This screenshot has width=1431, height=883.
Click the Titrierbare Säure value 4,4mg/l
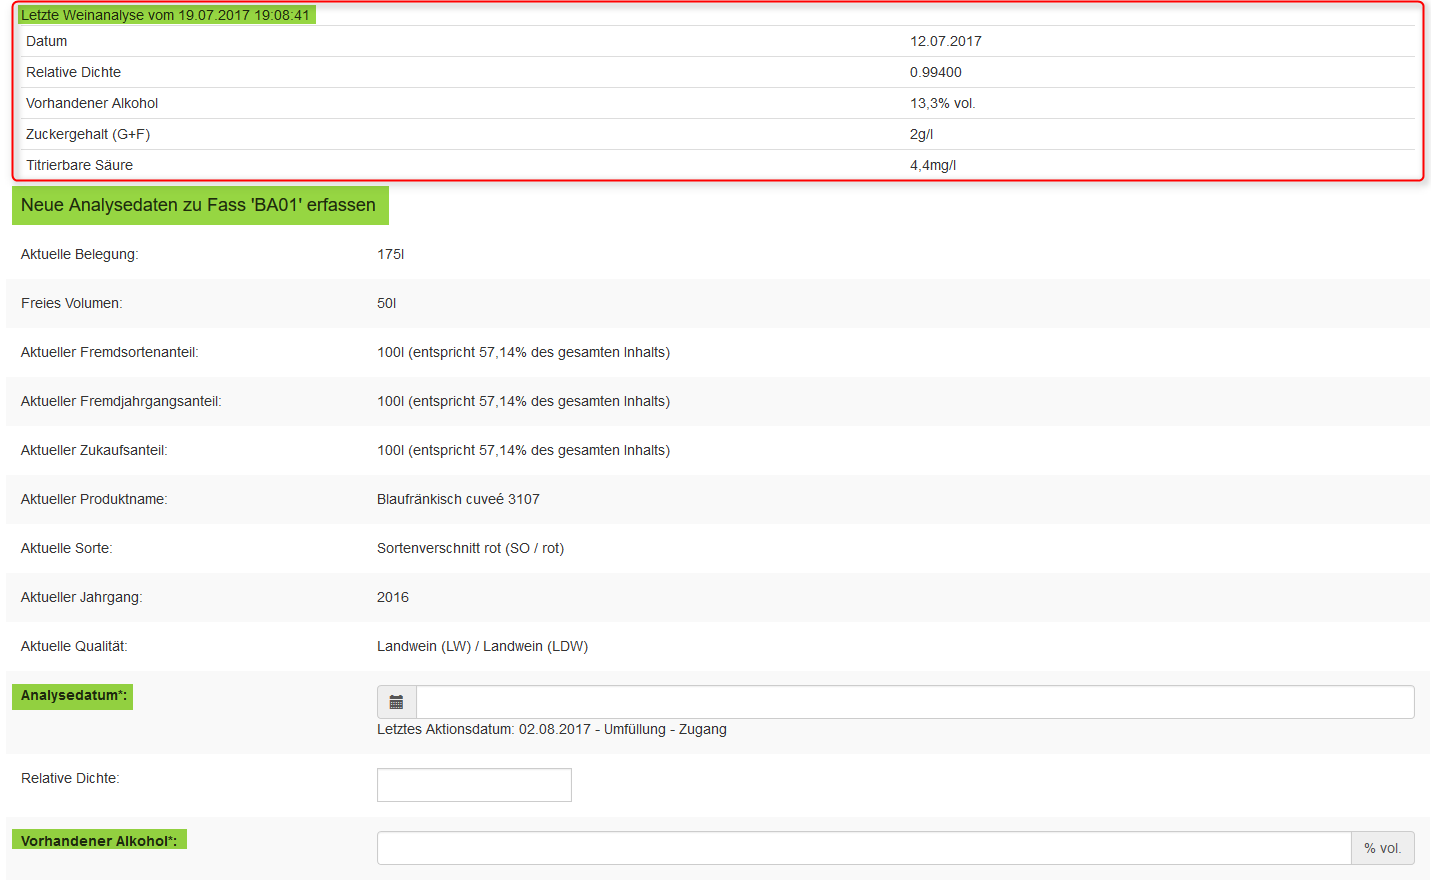[932, 165]
